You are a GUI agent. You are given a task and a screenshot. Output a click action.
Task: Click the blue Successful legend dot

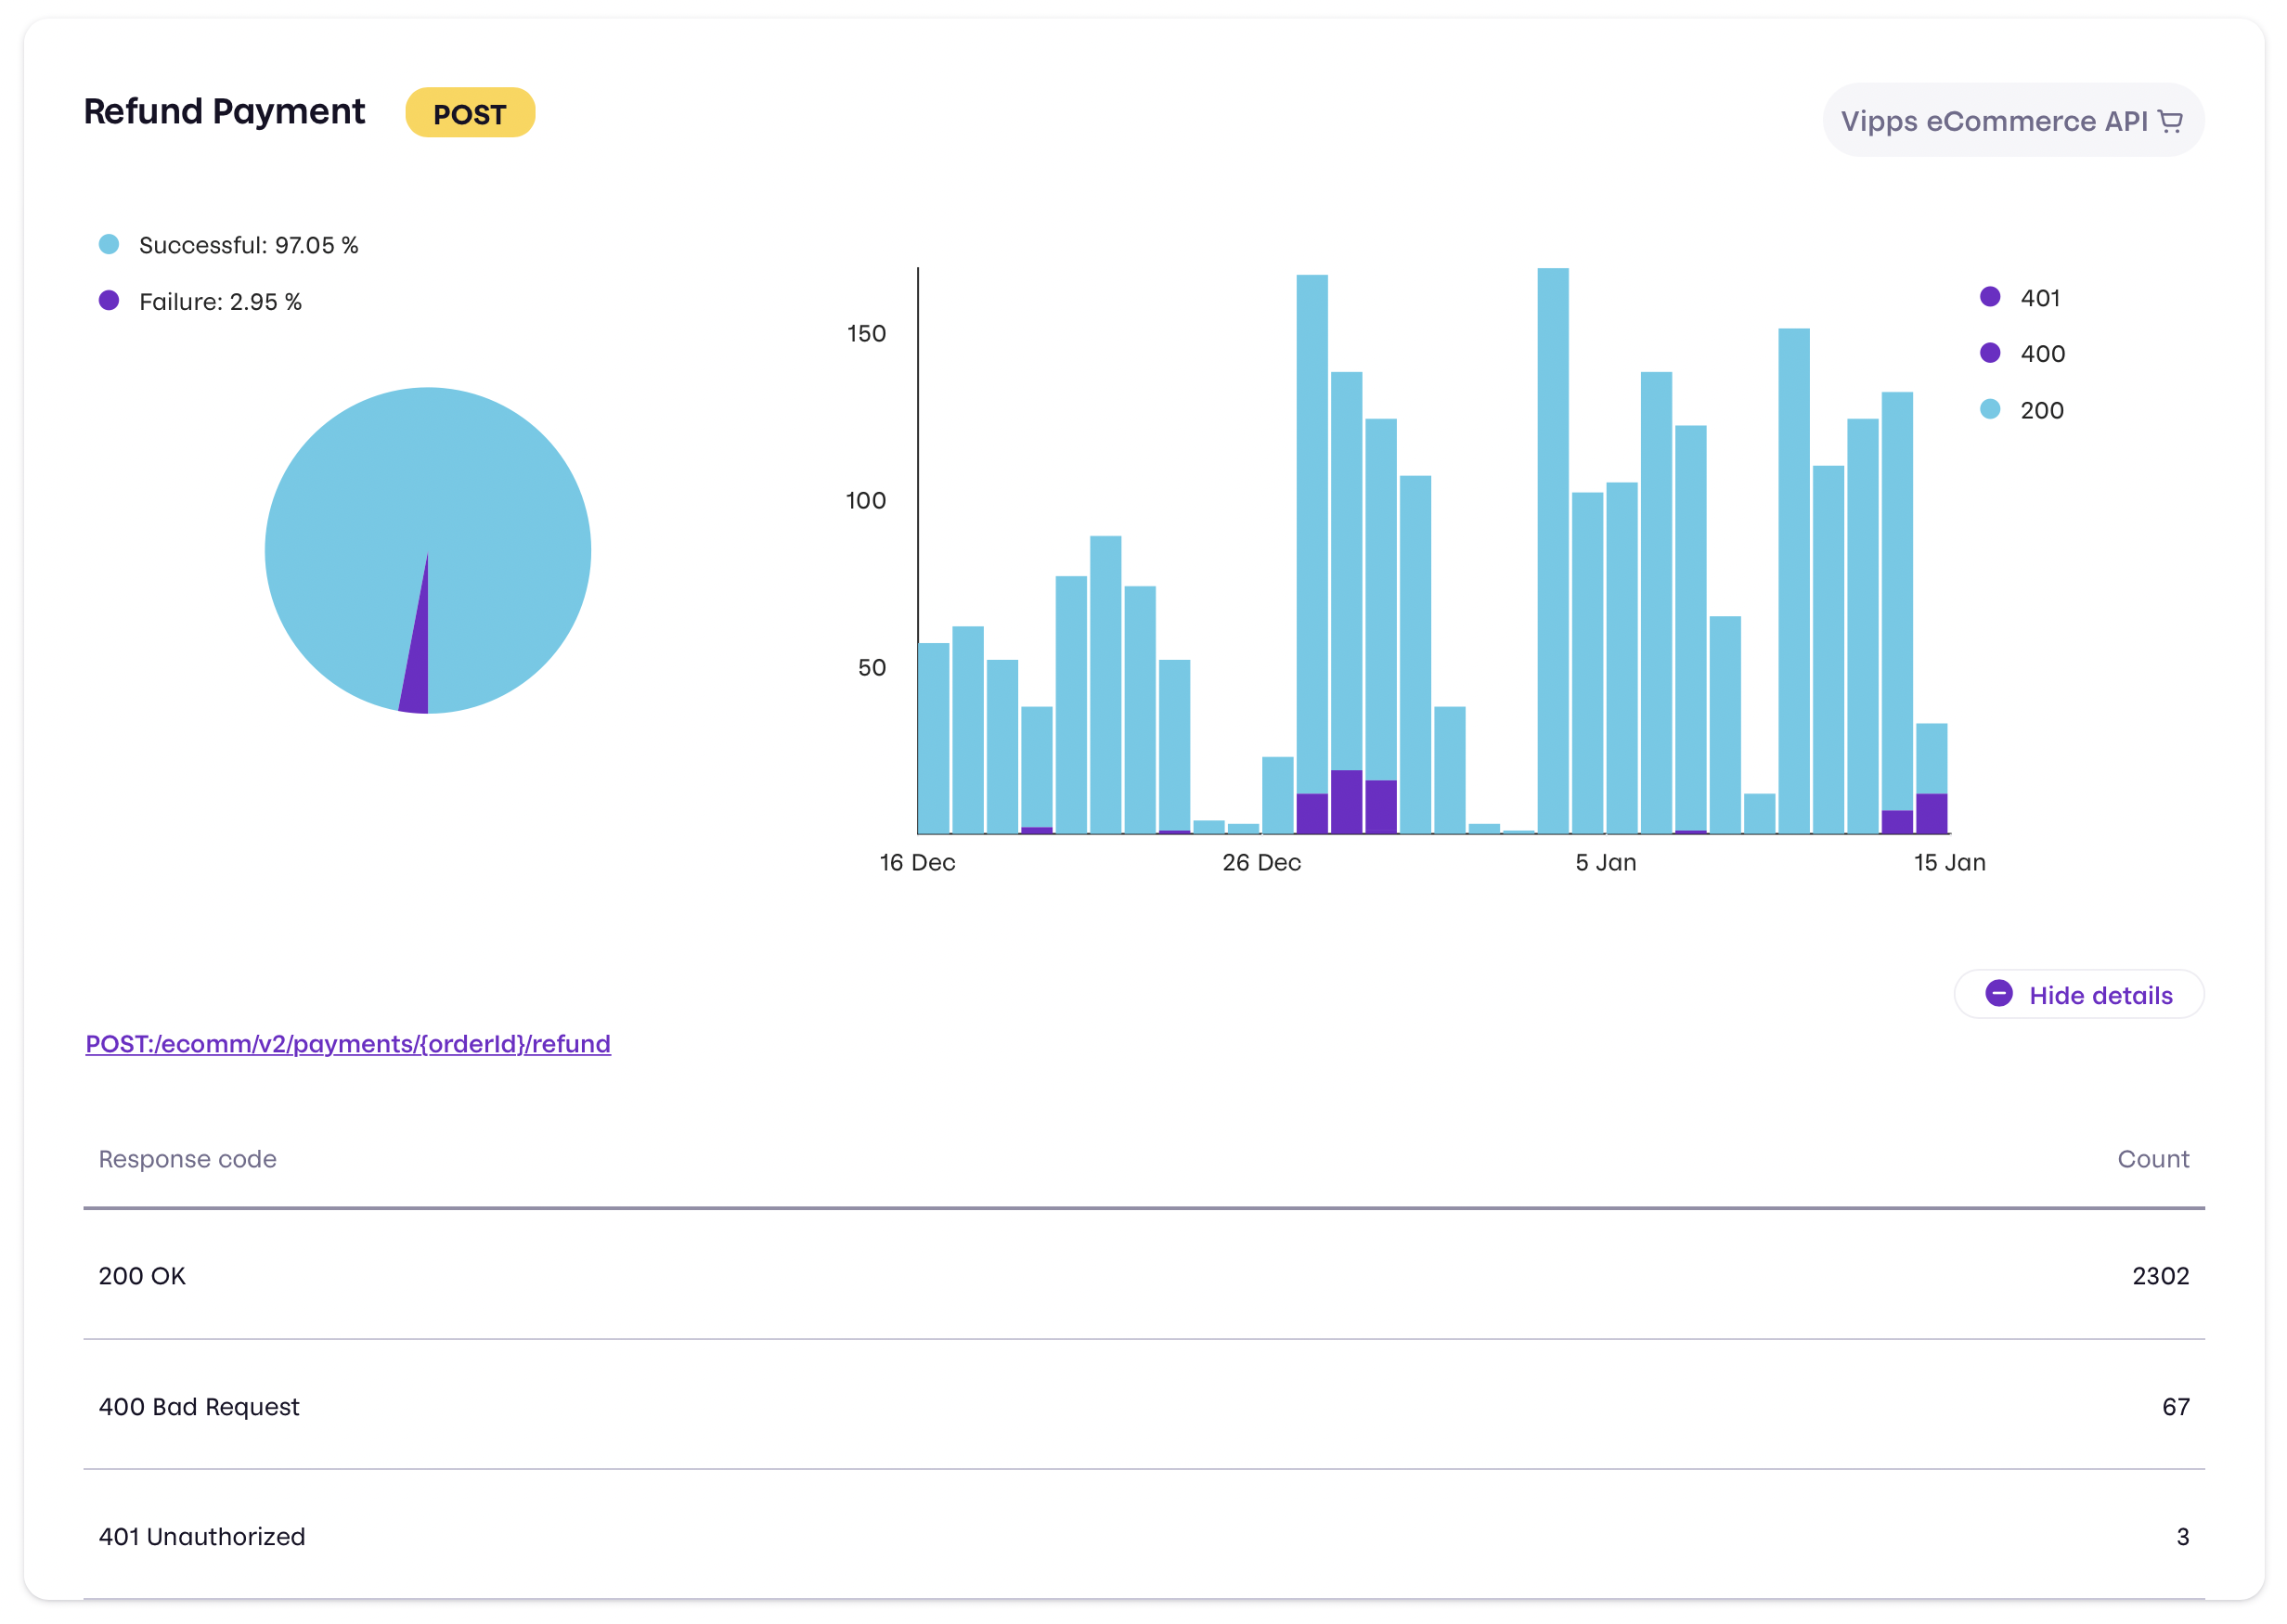(x=110, y=242)
